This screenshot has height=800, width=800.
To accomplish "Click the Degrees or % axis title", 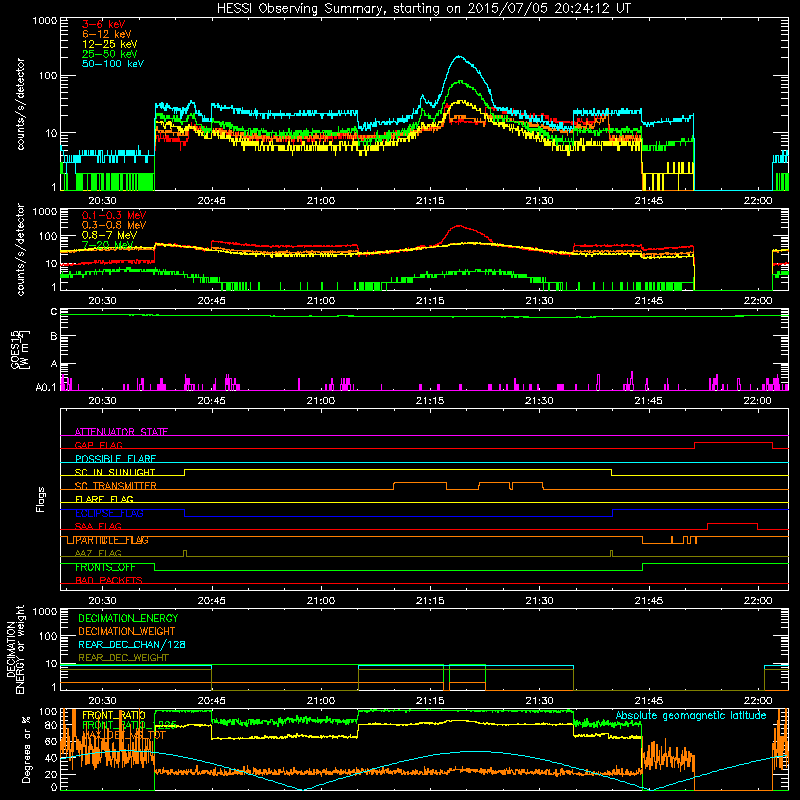I will [26, 749].
